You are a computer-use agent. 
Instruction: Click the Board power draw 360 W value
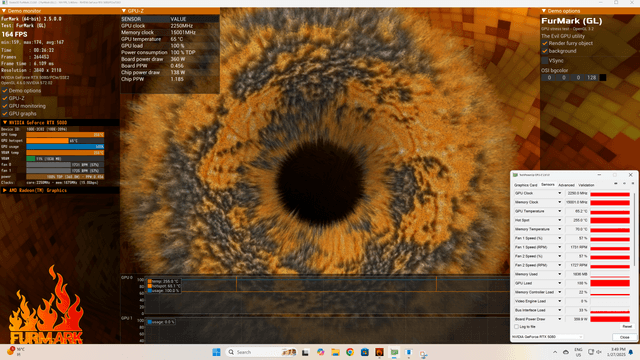point(178,59)
